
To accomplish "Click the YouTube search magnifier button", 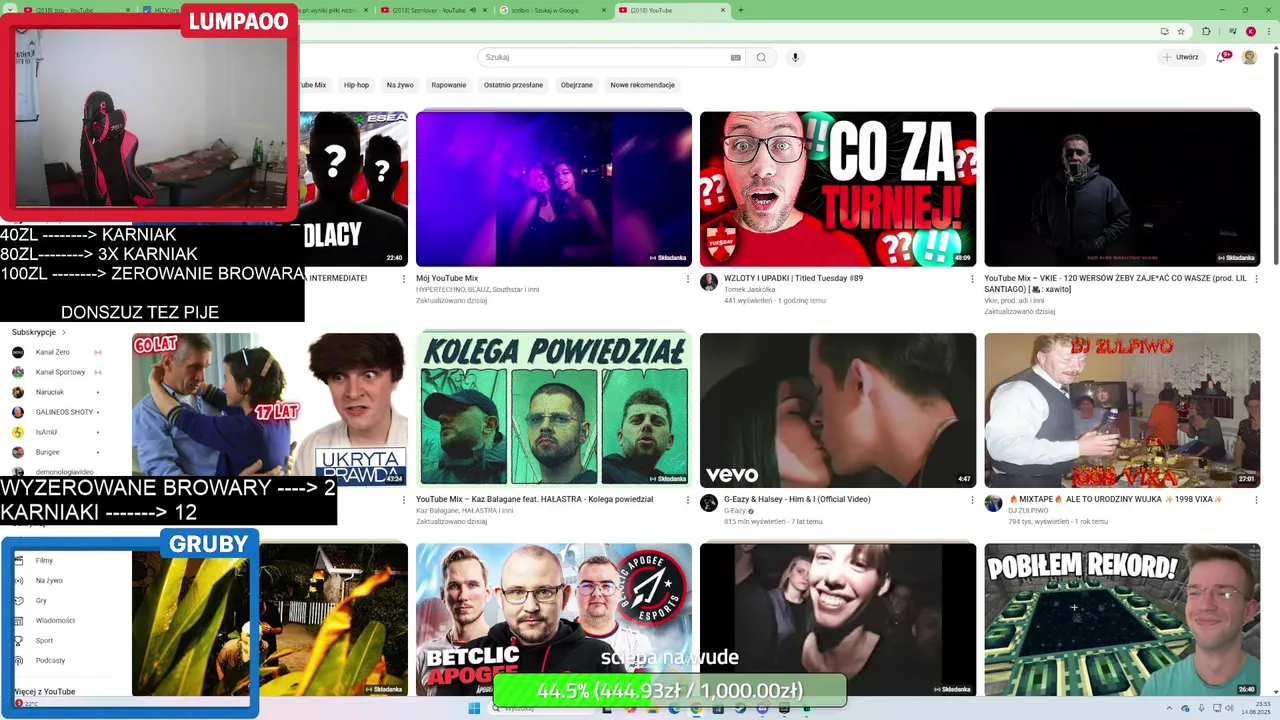I will pos(761,57).
